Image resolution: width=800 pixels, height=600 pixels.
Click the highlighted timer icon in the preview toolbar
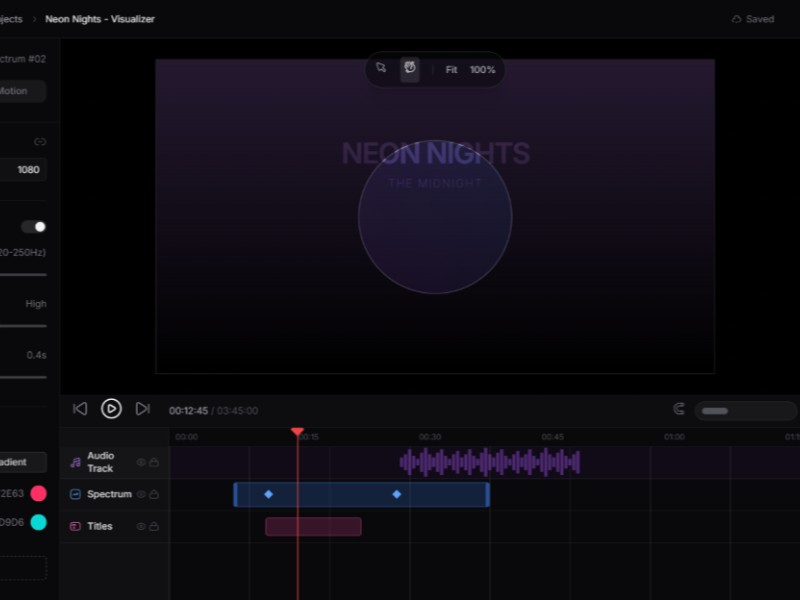point(410,69)
